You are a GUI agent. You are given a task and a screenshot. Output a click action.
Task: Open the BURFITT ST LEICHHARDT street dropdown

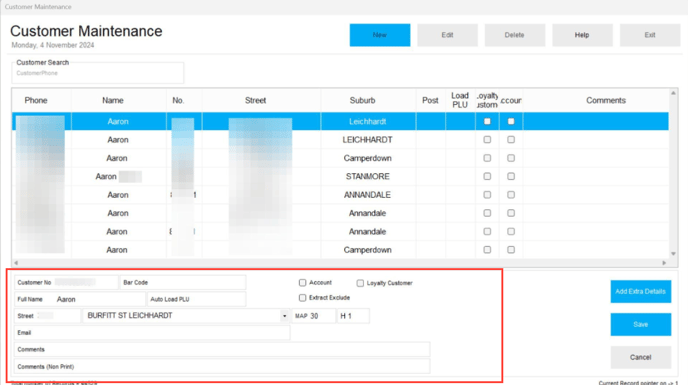point(284,316)
